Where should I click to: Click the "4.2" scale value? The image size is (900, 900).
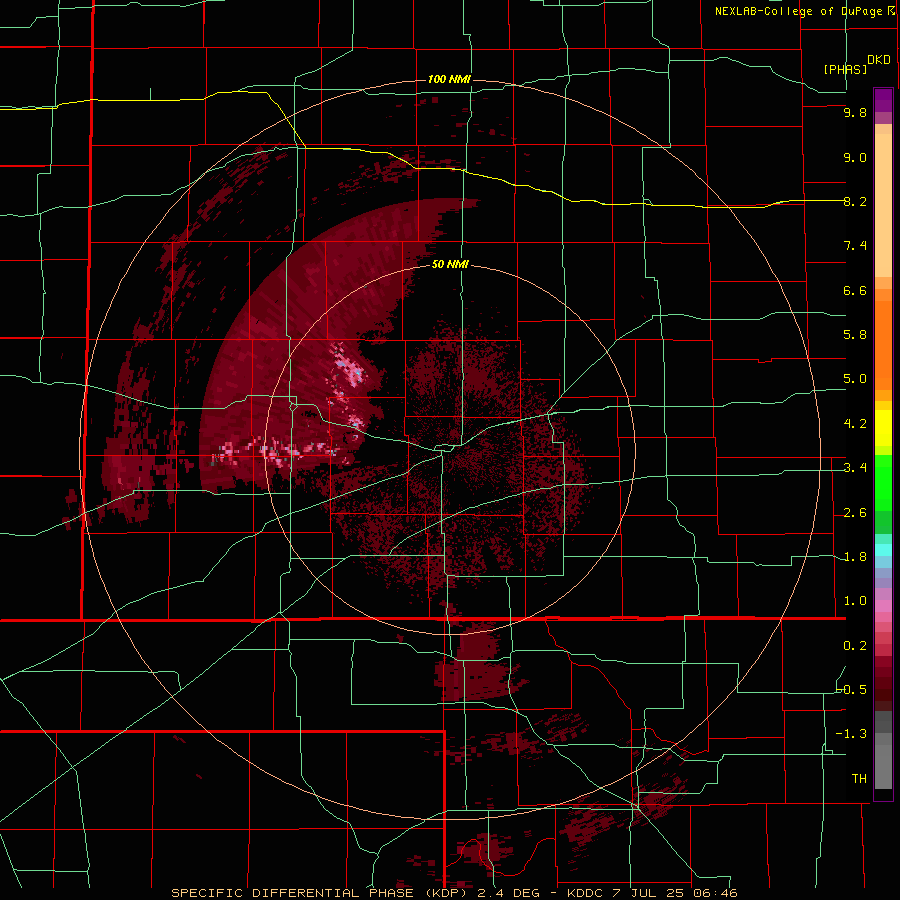coord(855,424)
